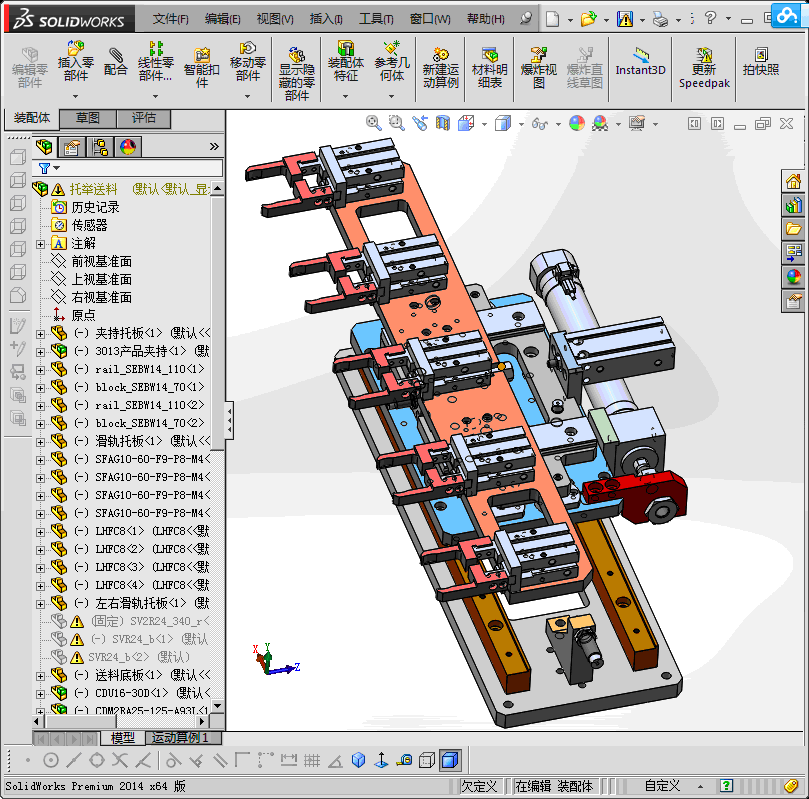Open Bill of Materials (材料明细表)
Screen dimensions: 809x799
click(490, 68)
